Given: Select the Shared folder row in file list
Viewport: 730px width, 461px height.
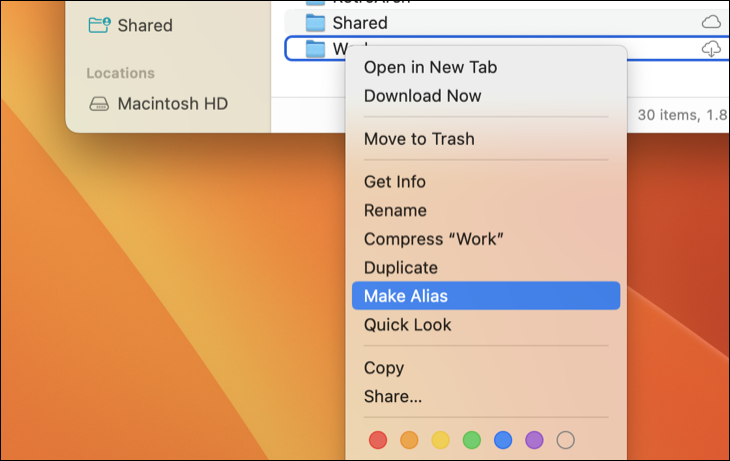Looking at the screenshot, I should [x=500, y=22].
